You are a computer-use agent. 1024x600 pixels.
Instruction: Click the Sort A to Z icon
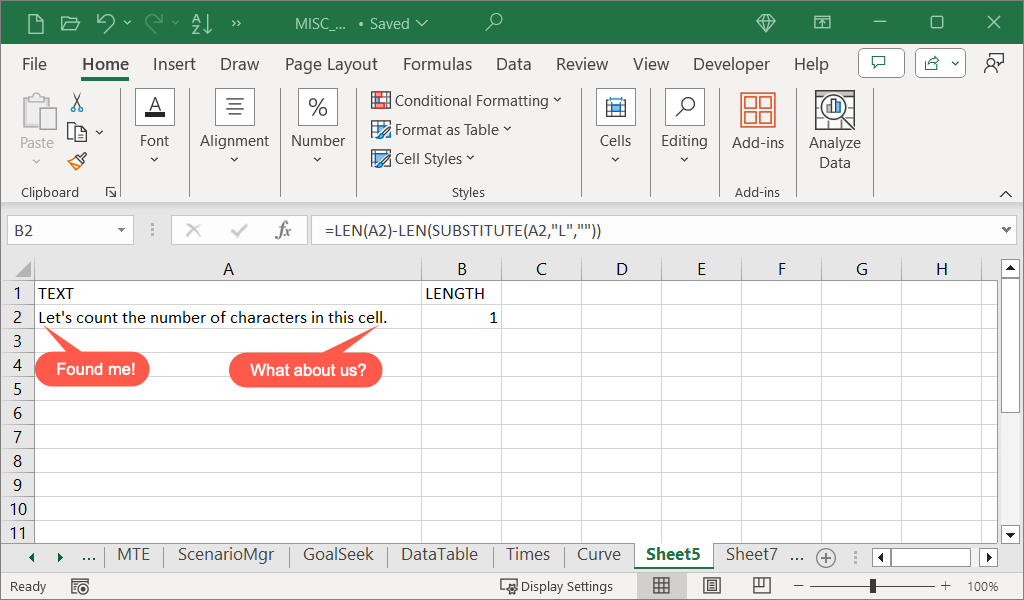(201, 23)
